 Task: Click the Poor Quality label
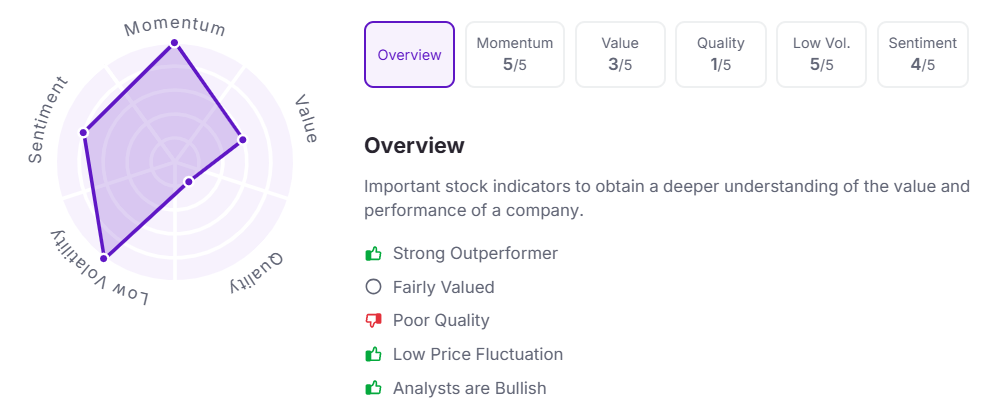(441, 321)
